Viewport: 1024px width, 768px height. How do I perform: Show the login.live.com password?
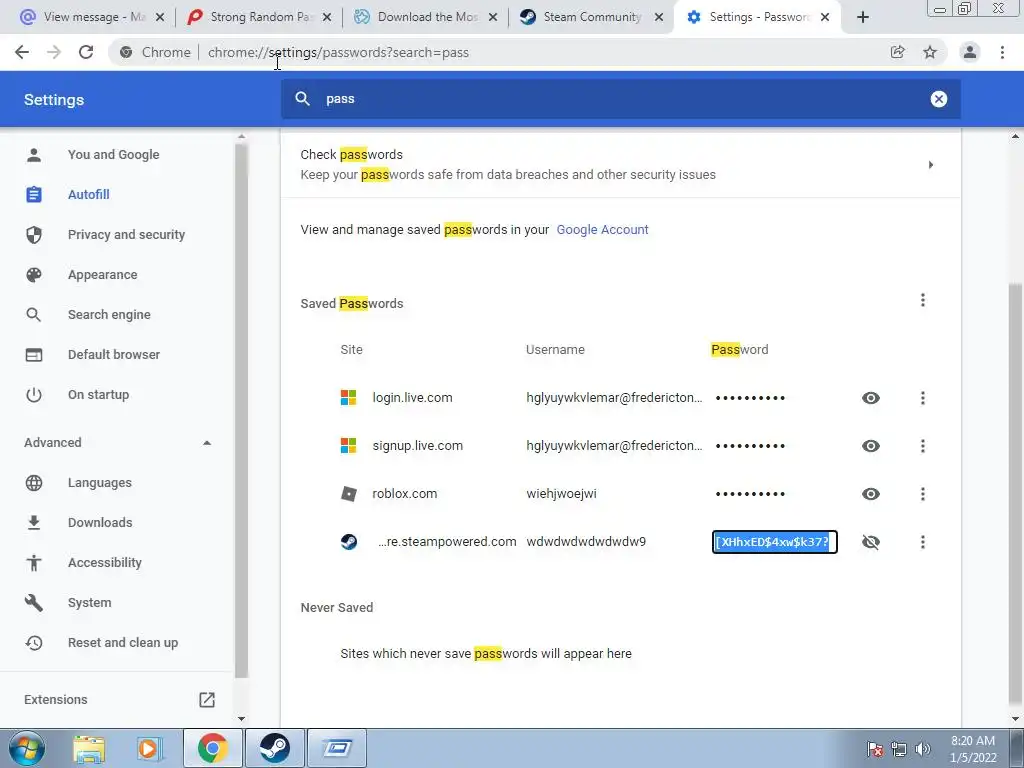(x=871, y=398)
